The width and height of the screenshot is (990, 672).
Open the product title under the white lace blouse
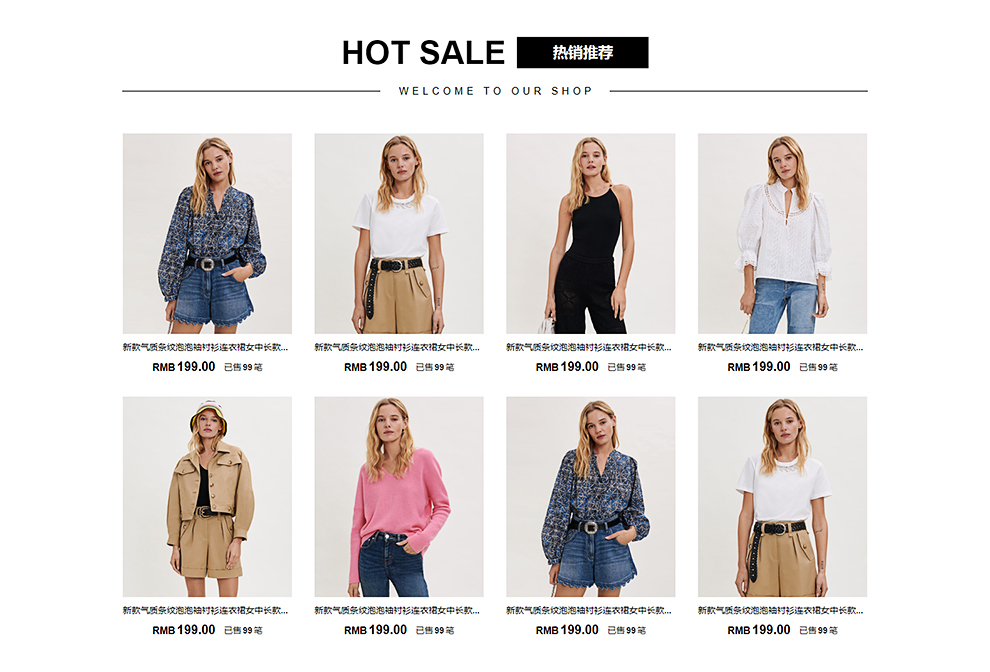point(780,347)
